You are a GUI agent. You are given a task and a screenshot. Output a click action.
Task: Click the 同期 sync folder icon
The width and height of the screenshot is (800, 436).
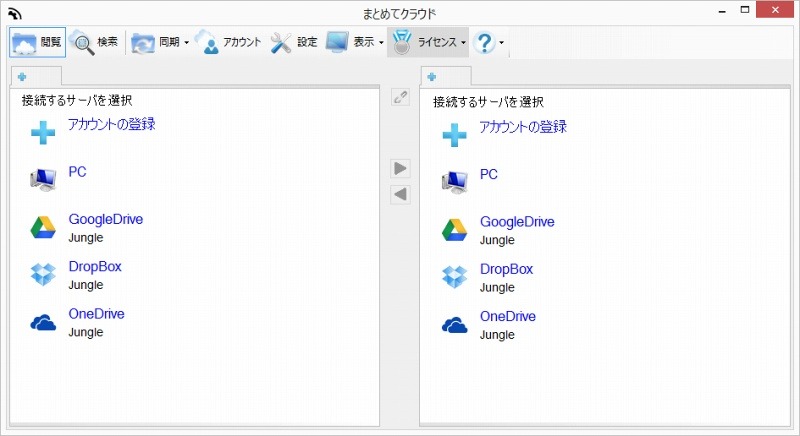tap(143, 43)
